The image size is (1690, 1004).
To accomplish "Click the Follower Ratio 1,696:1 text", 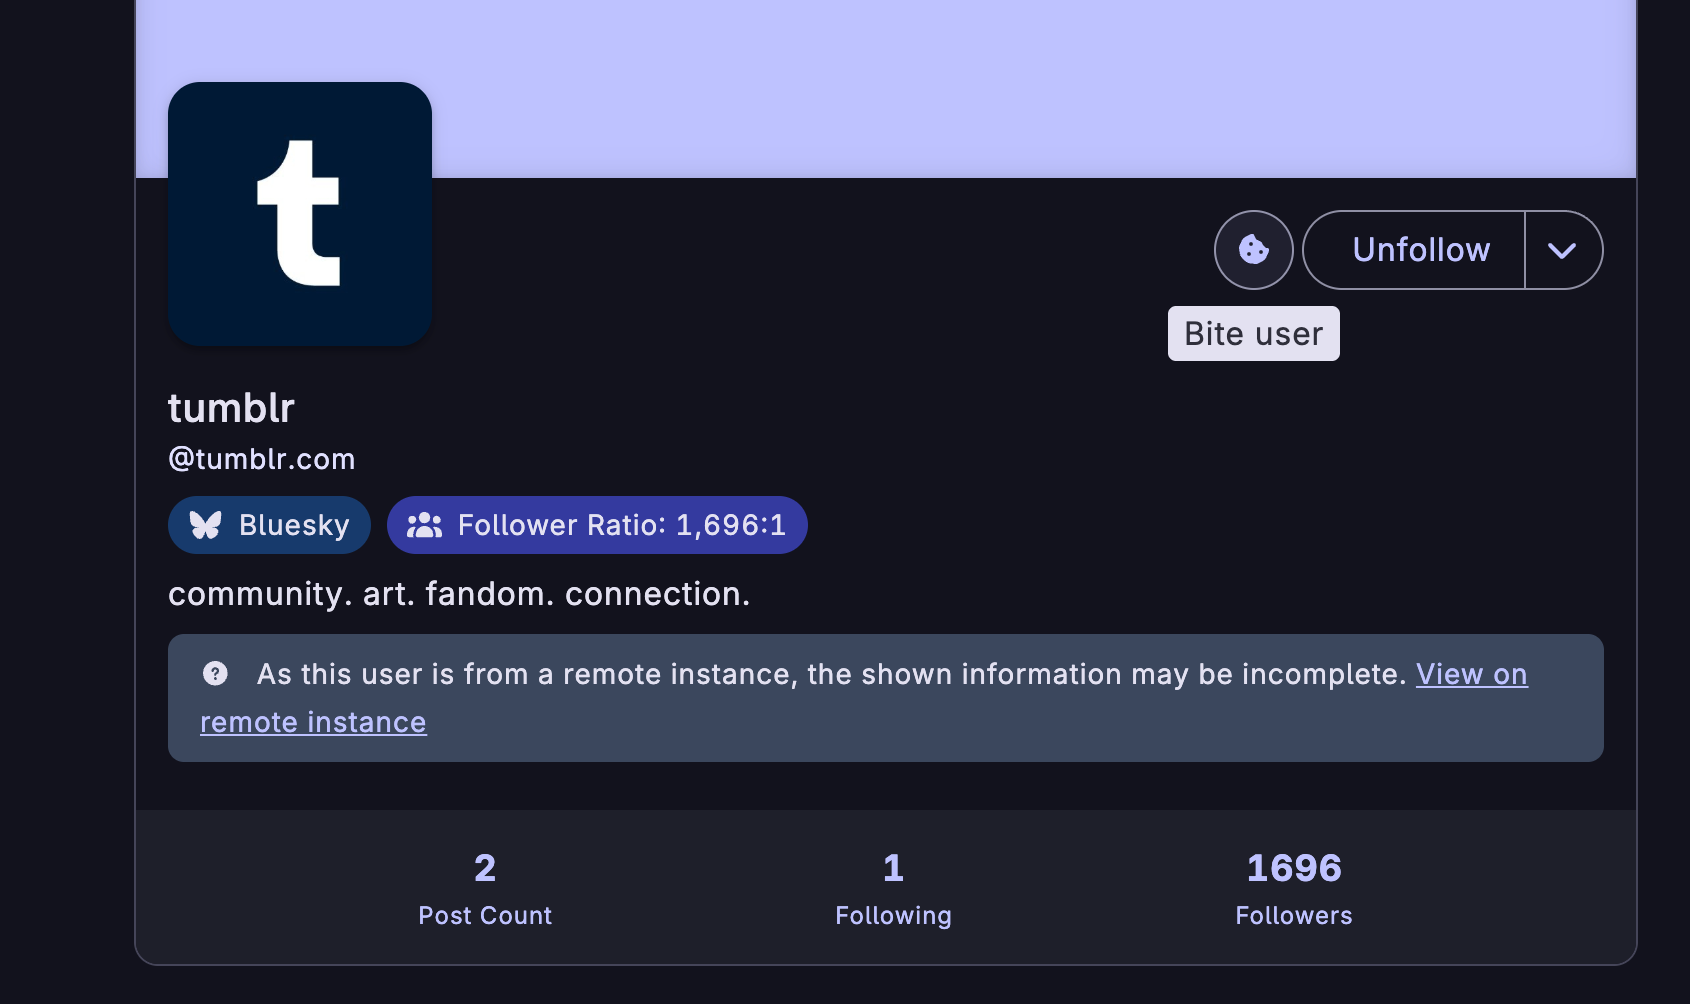I will 621,525.
